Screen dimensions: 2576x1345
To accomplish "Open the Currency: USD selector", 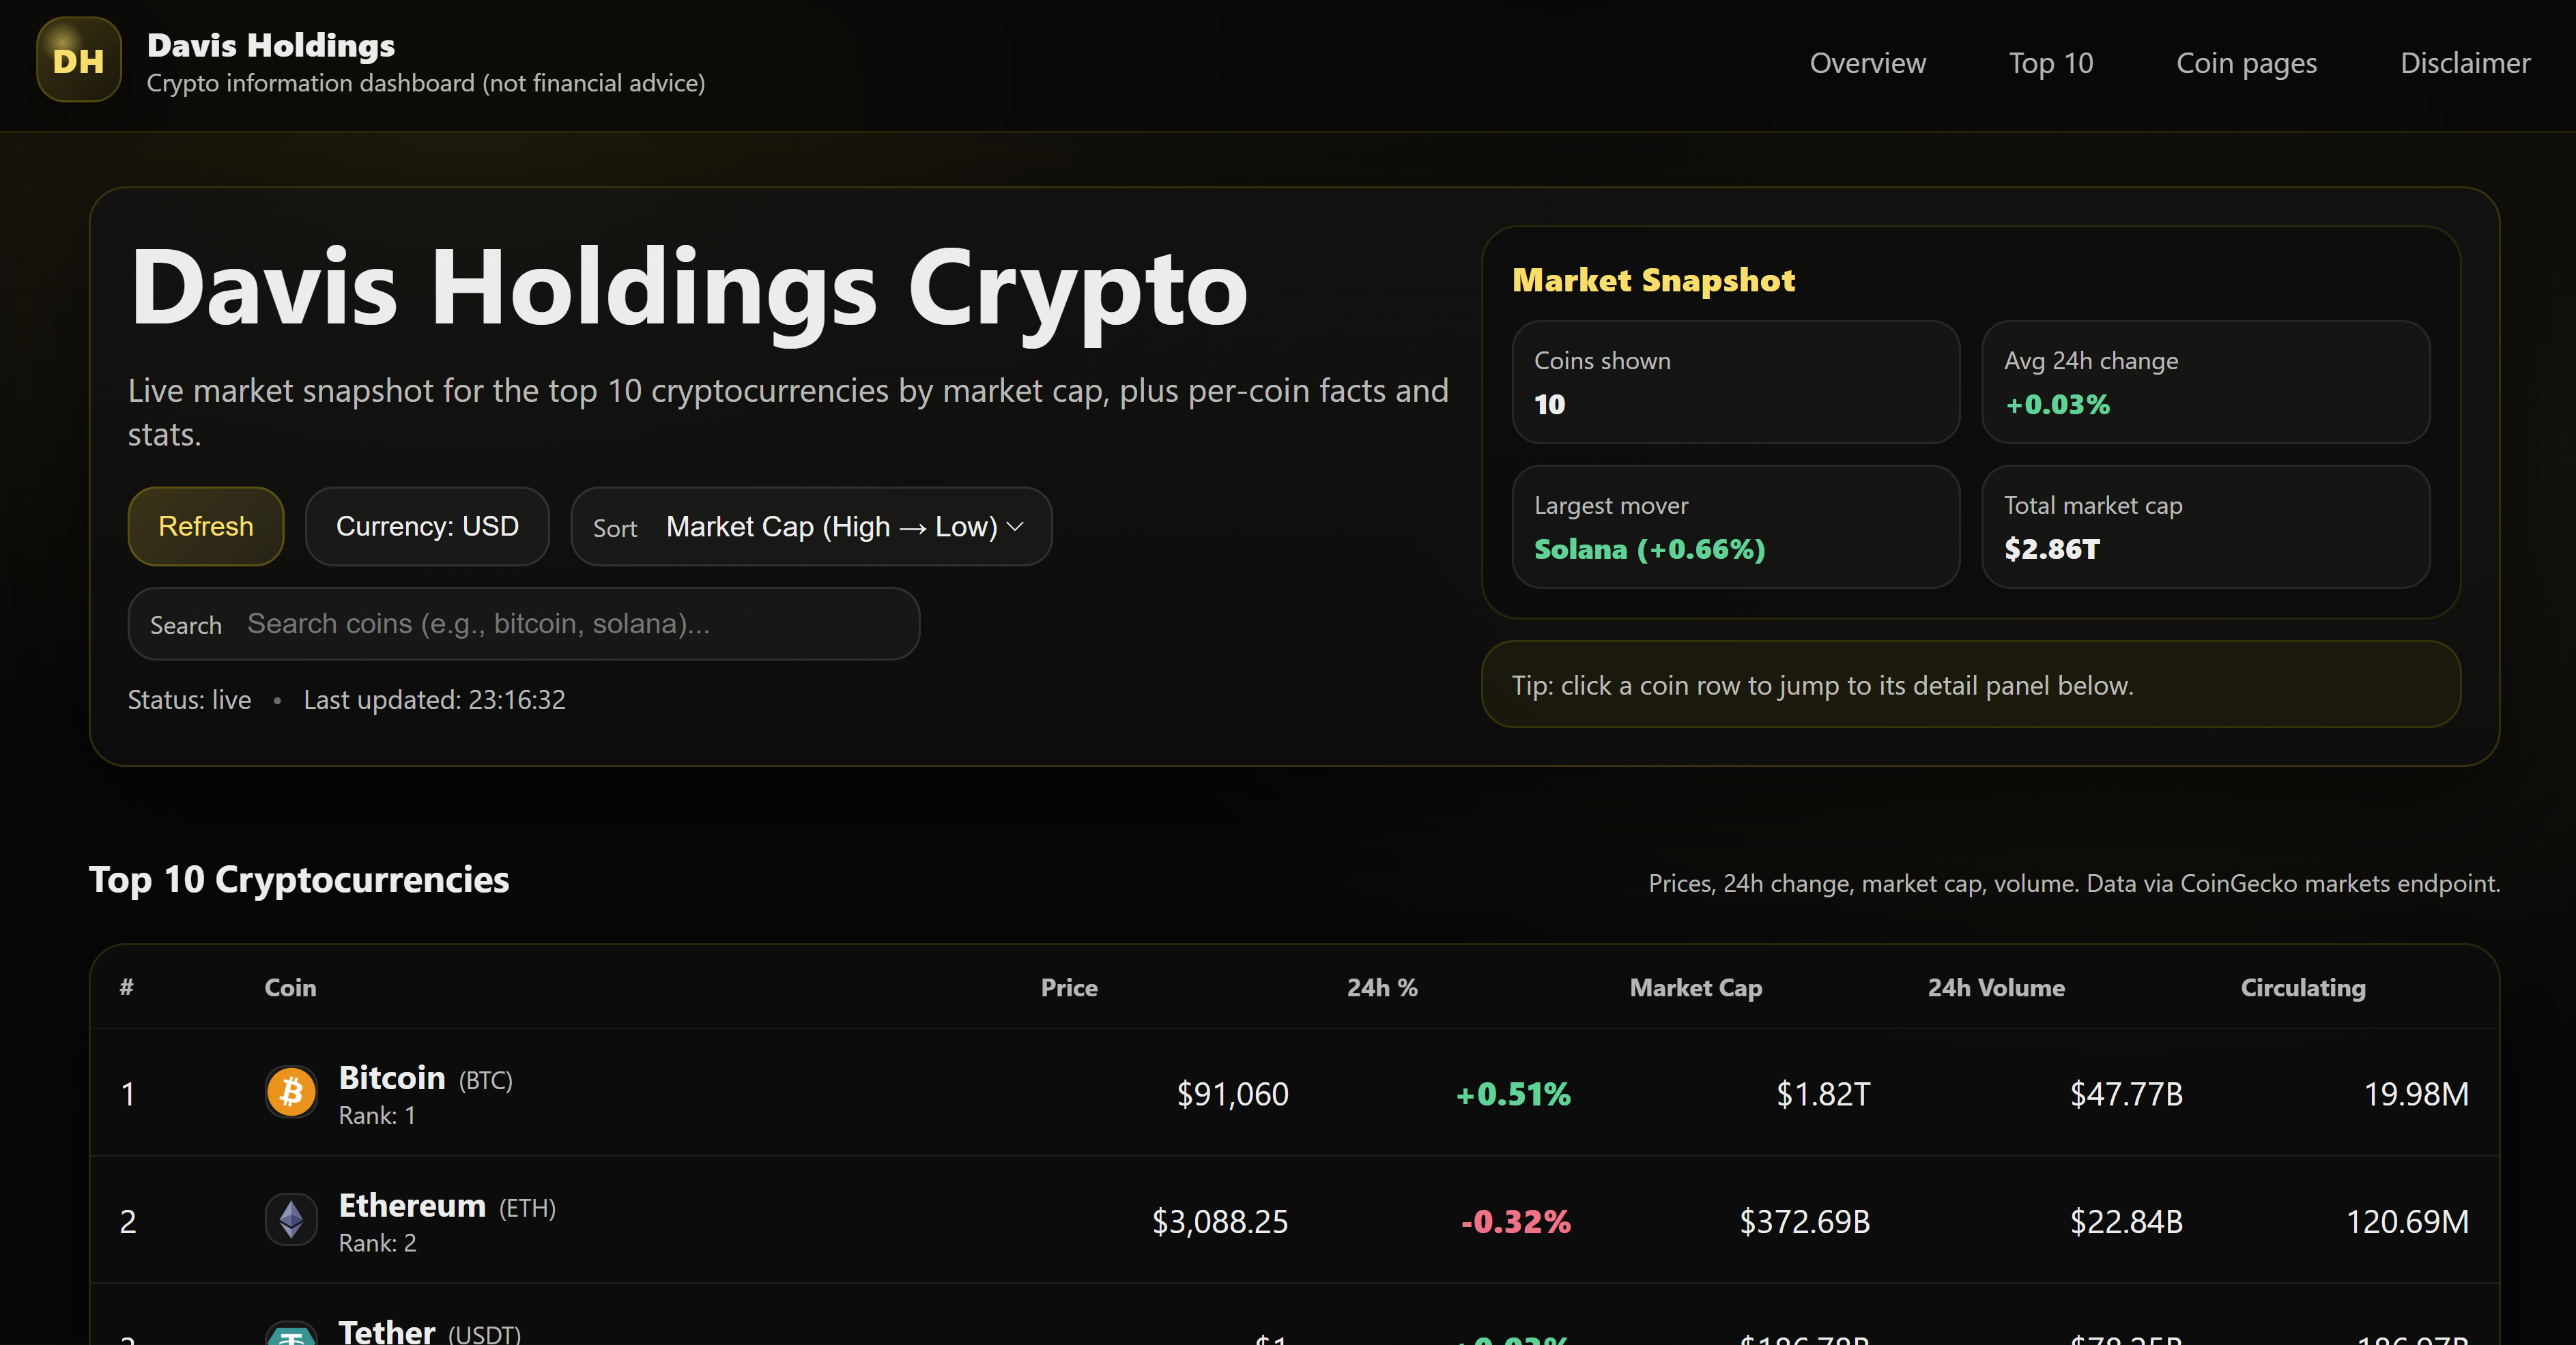I will coord(427,526).
